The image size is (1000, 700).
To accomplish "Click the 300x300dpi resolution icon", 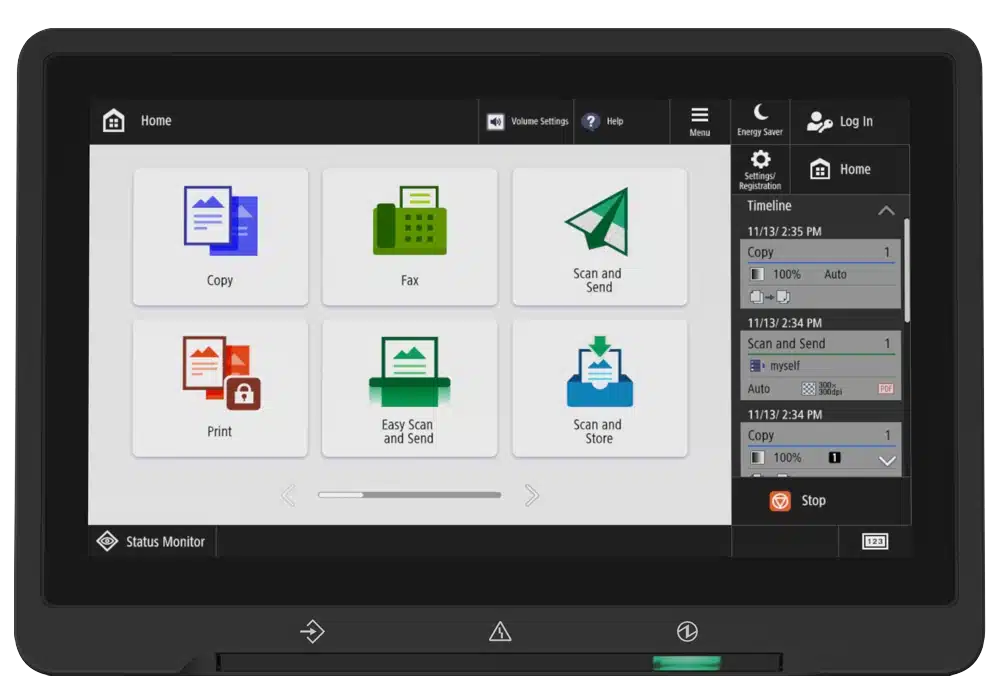I will click(822, 388).
